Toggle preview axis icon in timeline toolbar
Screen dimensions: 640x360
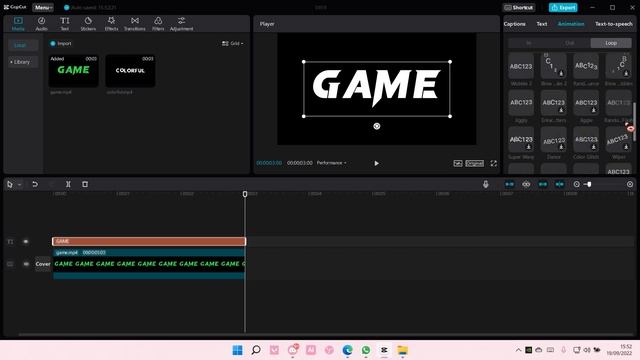(x=560, y=184)
